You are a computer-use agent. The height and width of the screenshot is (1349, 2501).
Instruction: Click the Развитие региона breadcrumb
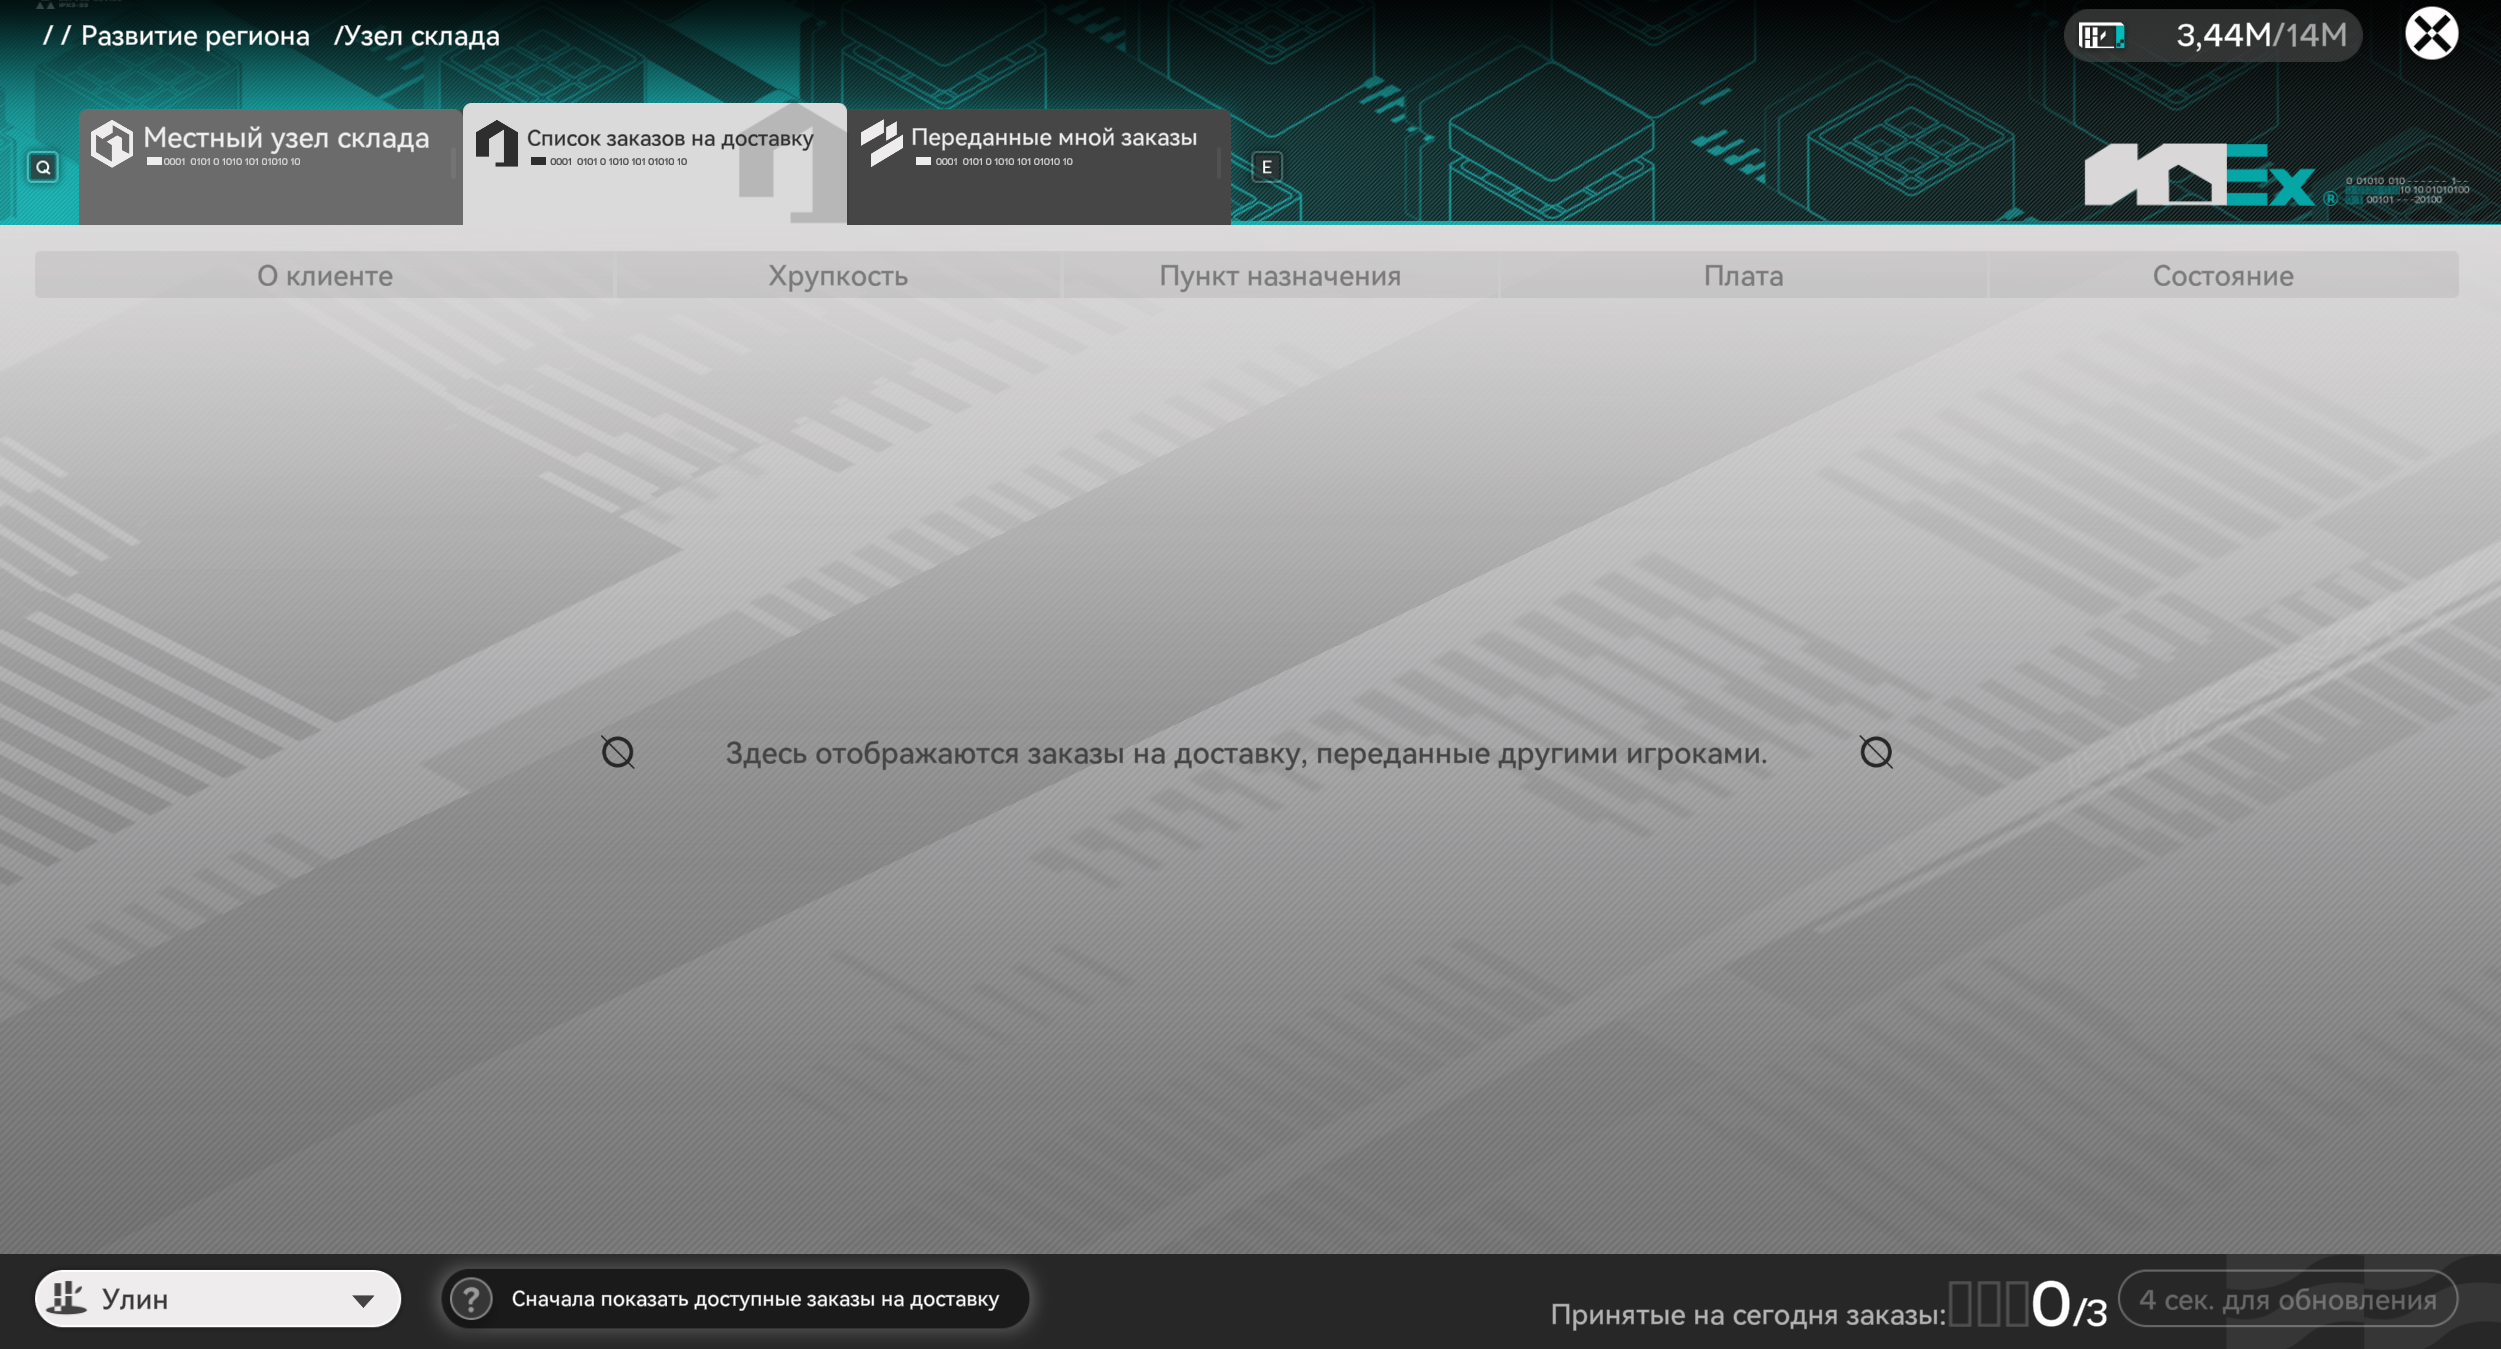pyautogui.click(x=195, y=36)
